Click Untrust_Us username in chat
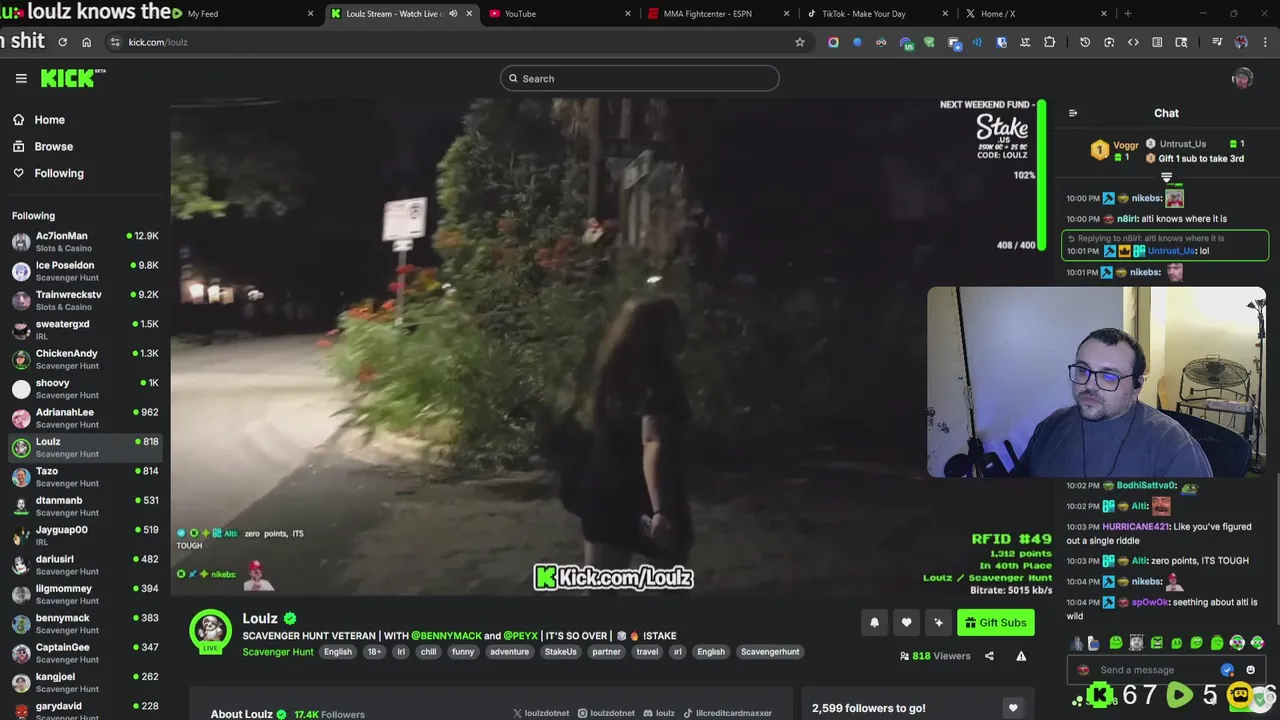1280x720 pixels. 1170,251
